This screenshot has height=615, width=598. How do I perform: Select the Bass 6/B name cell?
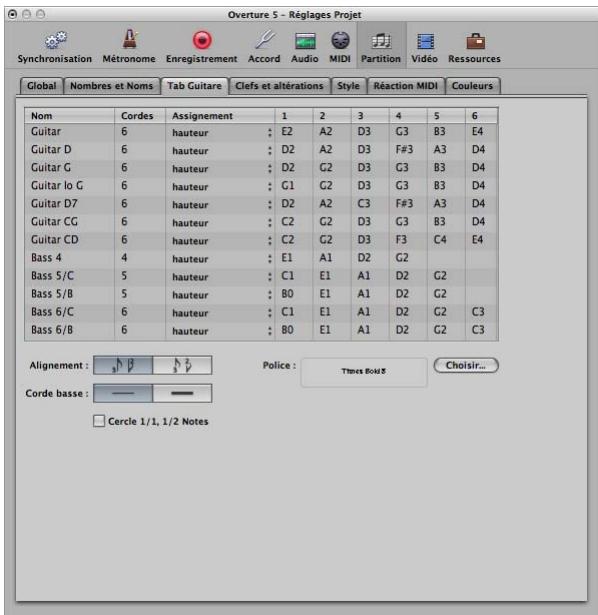pos(52,330)
